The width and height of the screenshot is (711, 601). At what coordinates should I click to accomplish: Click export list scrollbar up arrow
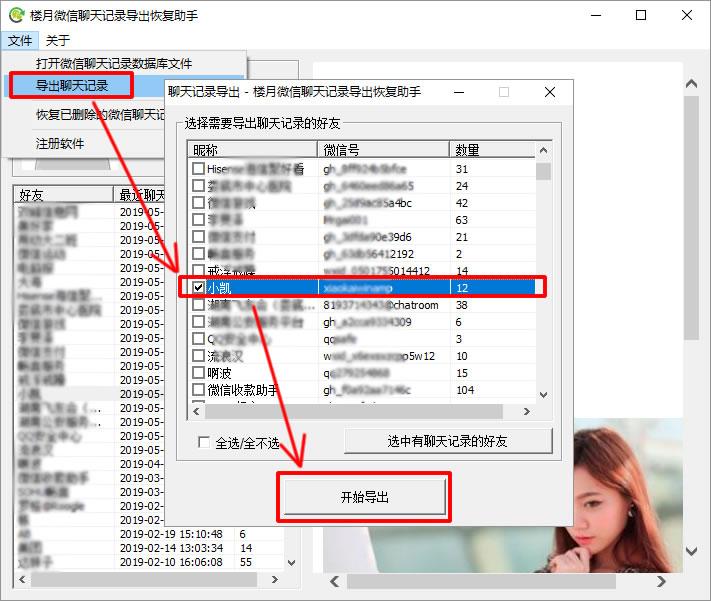point(543,150)
